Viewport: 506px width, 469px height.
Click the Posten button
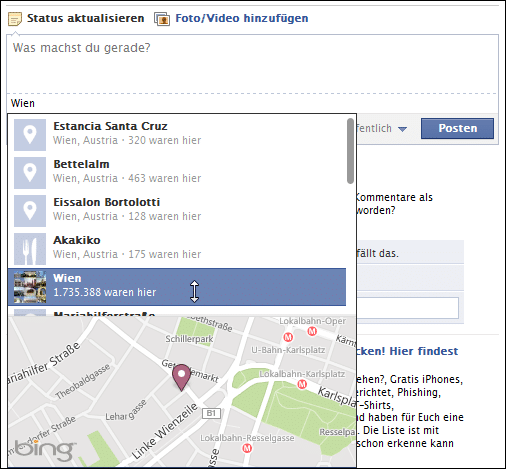tap(457, 128)
